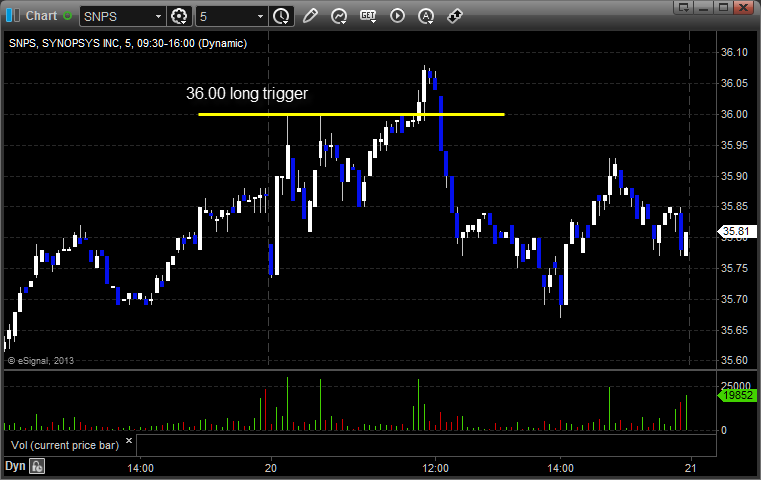This screenshot has height=480, width=761.
Task: Click the green 19852 volume marker
Action: tap(737, 396)
